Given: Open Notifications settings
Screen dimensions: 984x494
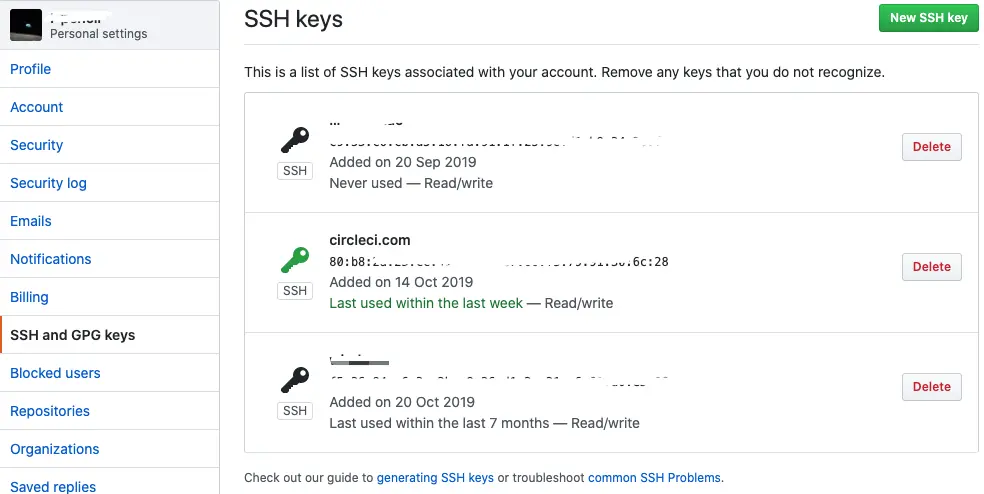Looking at the screenshot, I should tap(51, 259).
